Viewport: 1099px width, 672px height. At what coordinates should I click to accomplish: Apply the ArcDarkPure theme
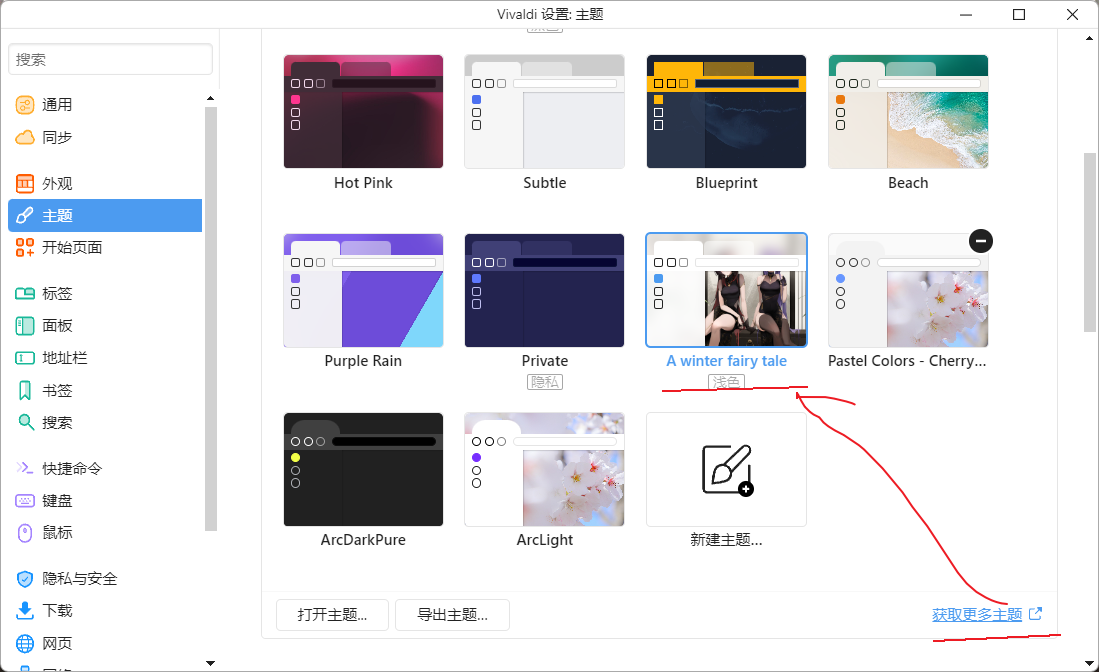click(x=363, y=469)
